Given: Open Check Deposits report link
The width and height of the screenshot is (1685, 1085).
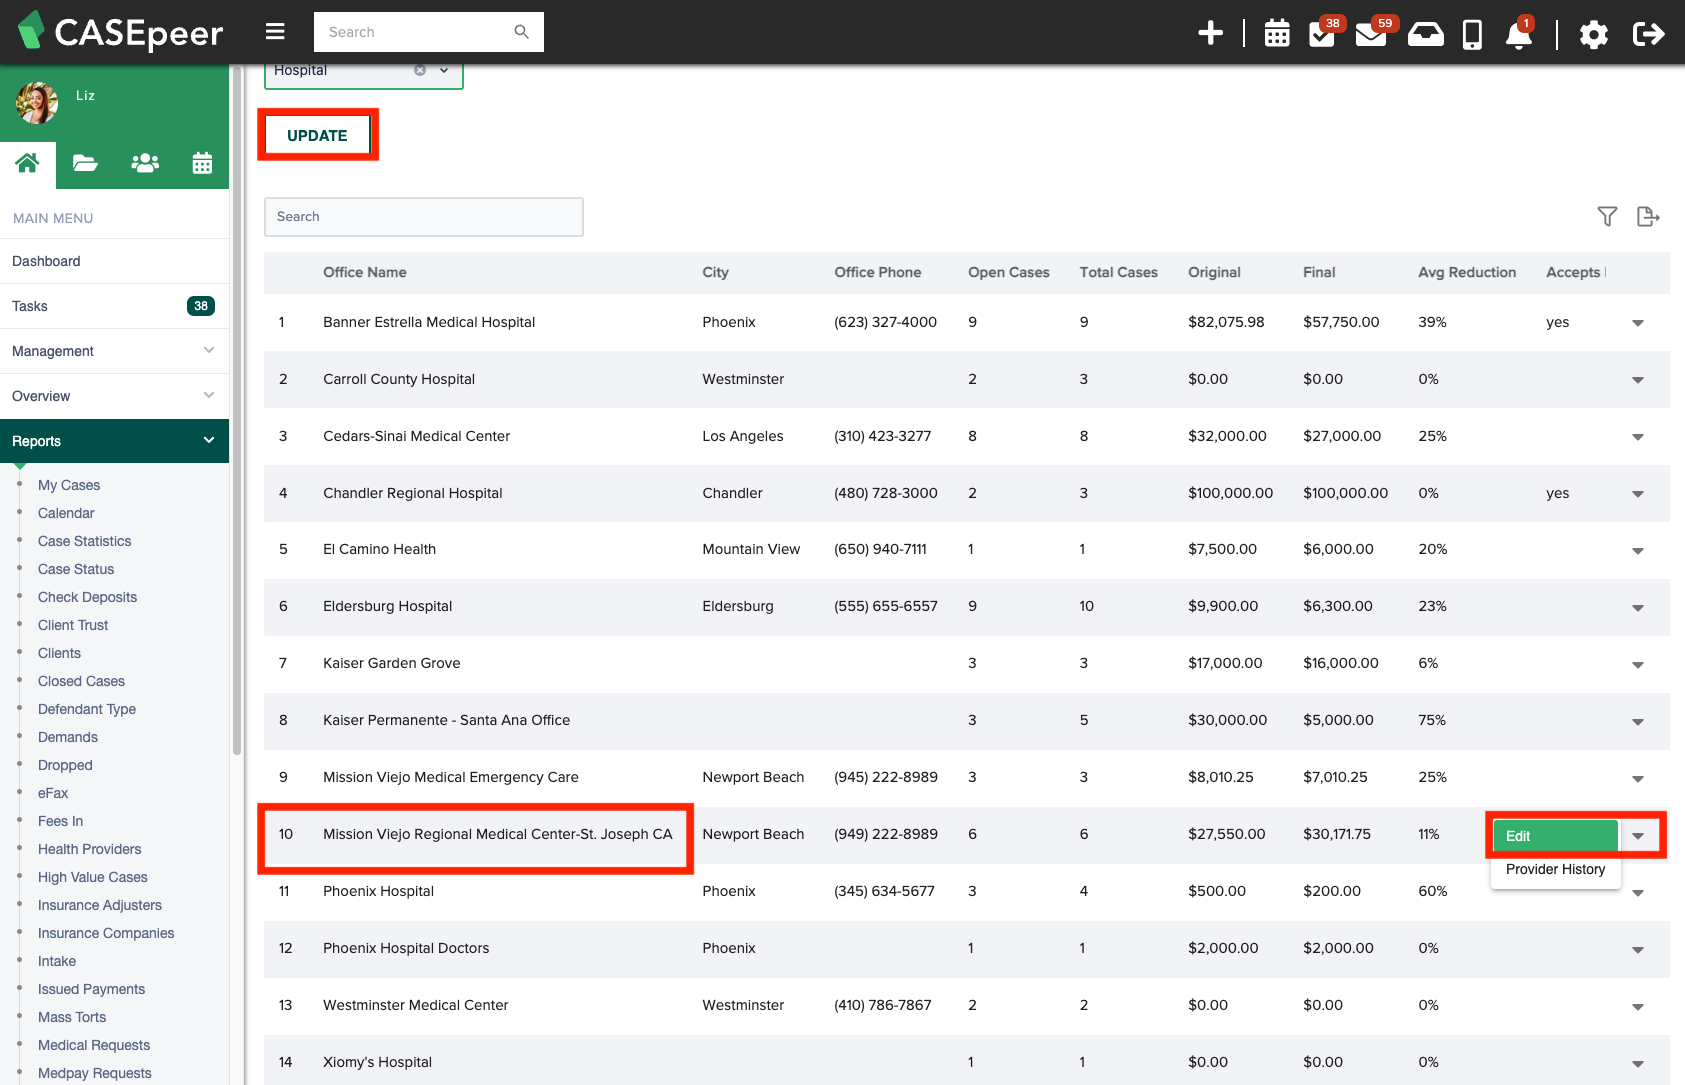Looking at the screenshot, I should click(x=88, y=597).
